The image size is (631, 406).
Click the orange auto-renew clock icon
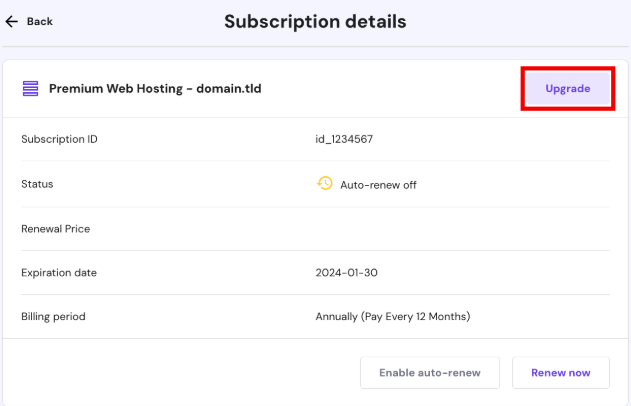click(324, 184)
